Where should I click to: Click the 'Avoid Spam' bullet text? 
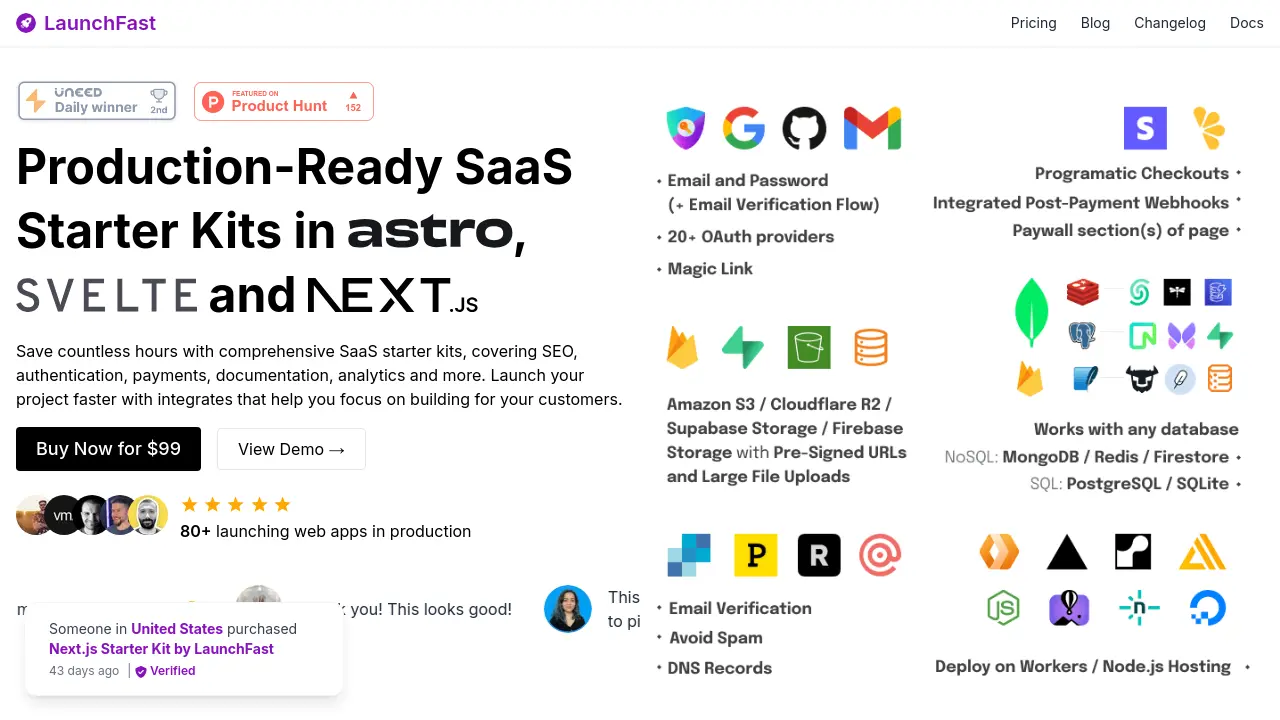(x=716, y=638)
